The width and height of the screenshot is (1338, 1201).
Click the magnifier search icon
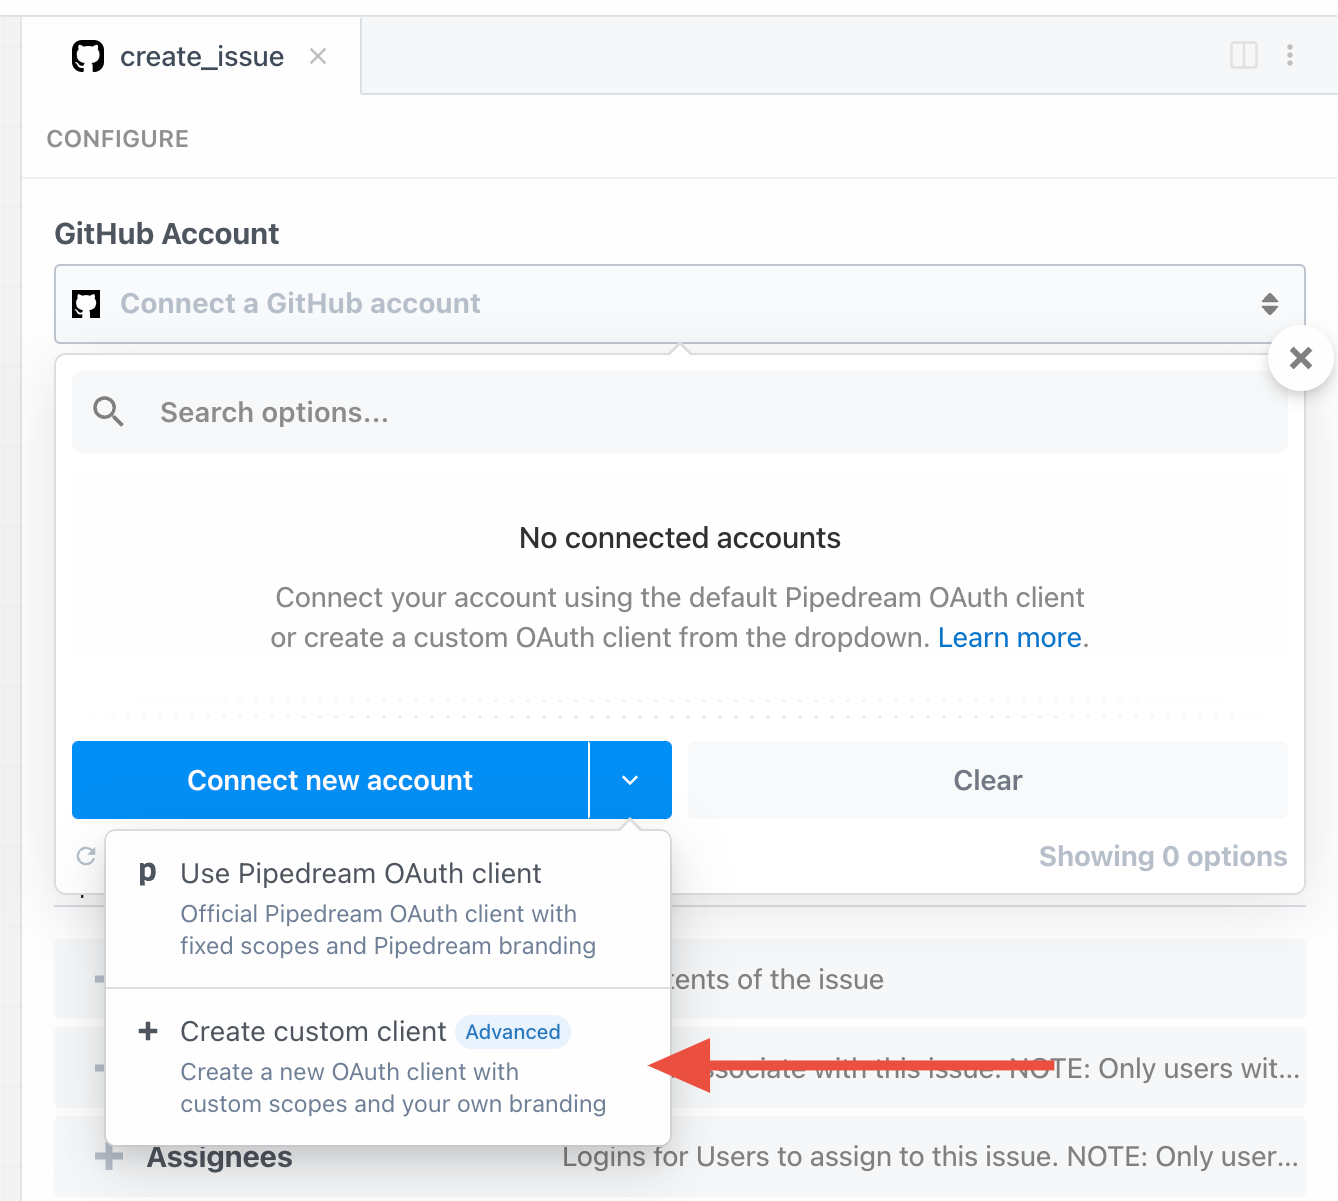[108, 412]
